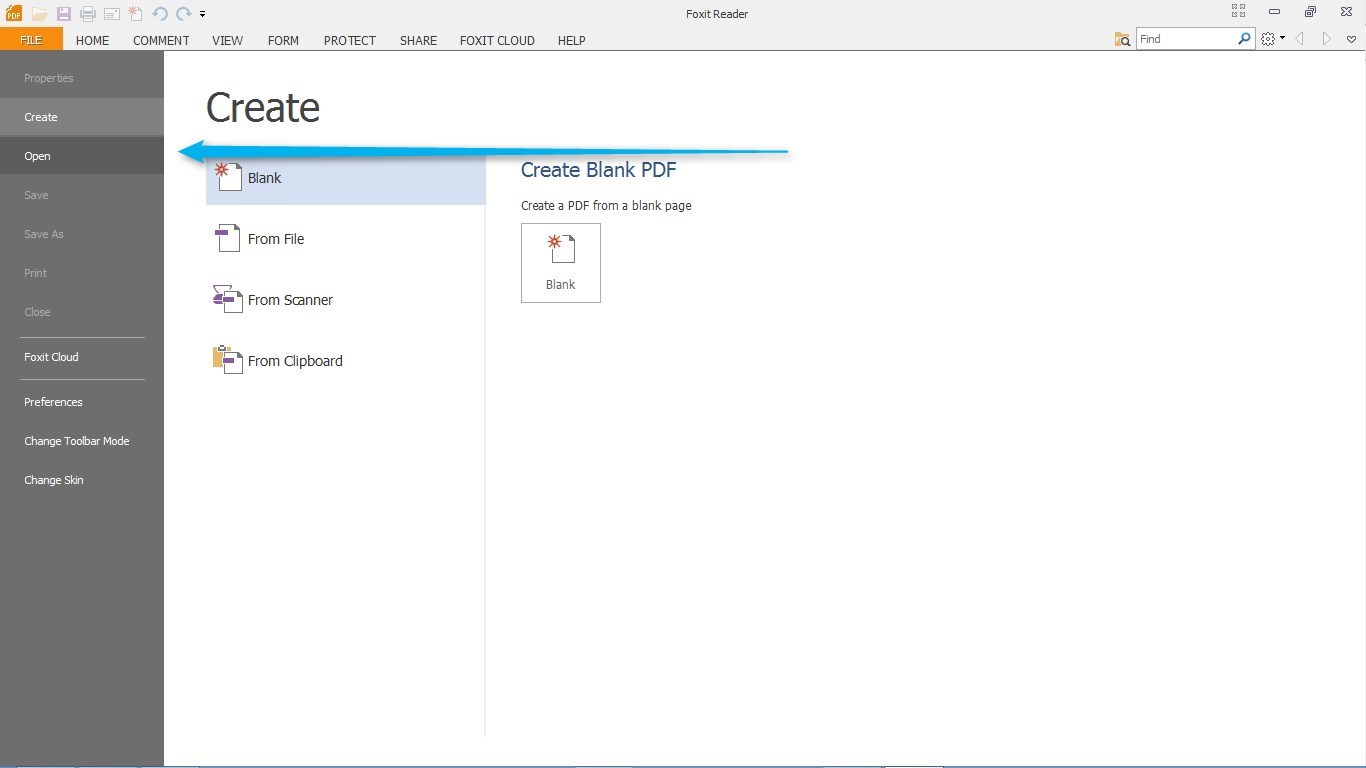This screenshot has width=1366, height=768.
Task: Click the printer icon in quick access toolbar
Action: pyautogui.click(x=88, y=14)
